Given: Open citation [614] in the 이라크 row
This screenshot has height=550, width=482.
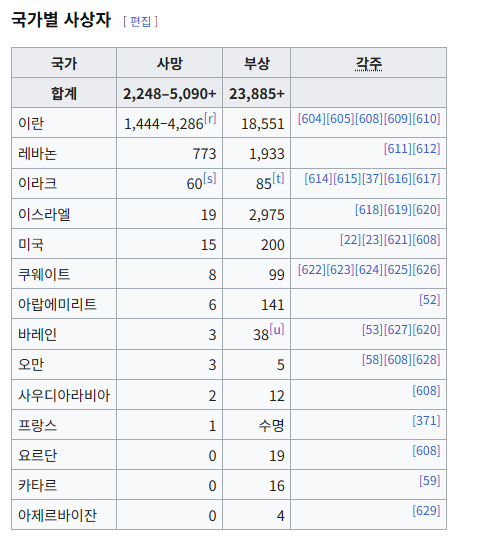Looking at the screenshot, I should click(318, 179).
